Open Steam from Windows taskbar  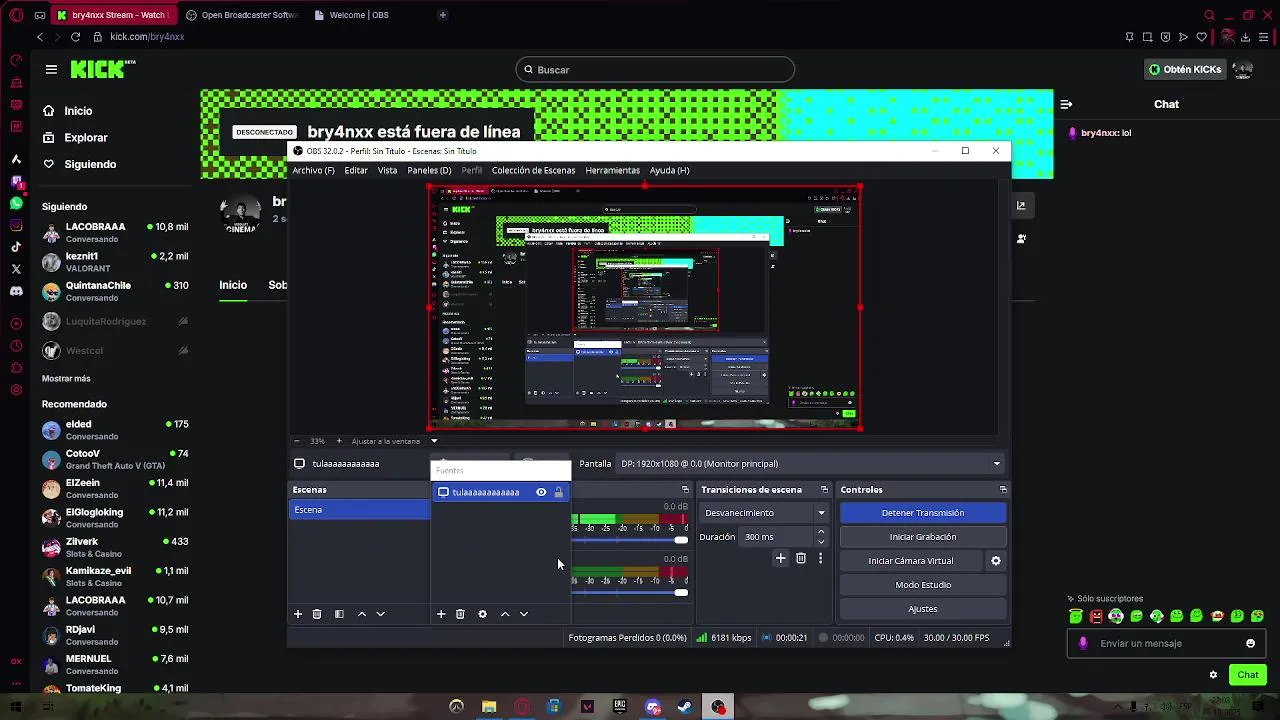pos(685,707)
